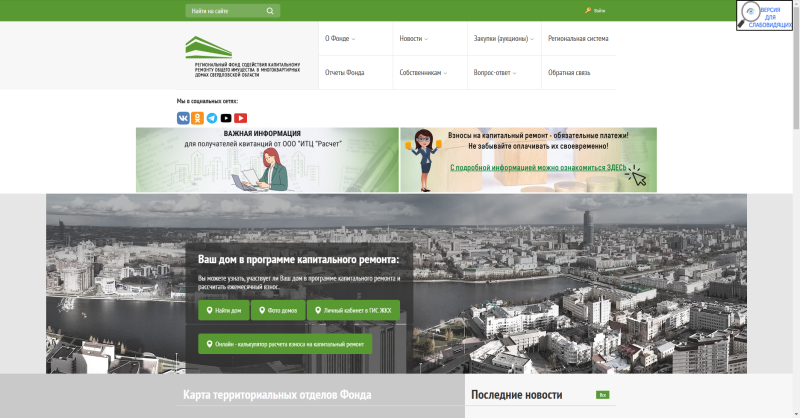Click the map pin in Найти дом
This screenshot has height=418, width=800.
(x=209, y=310)
